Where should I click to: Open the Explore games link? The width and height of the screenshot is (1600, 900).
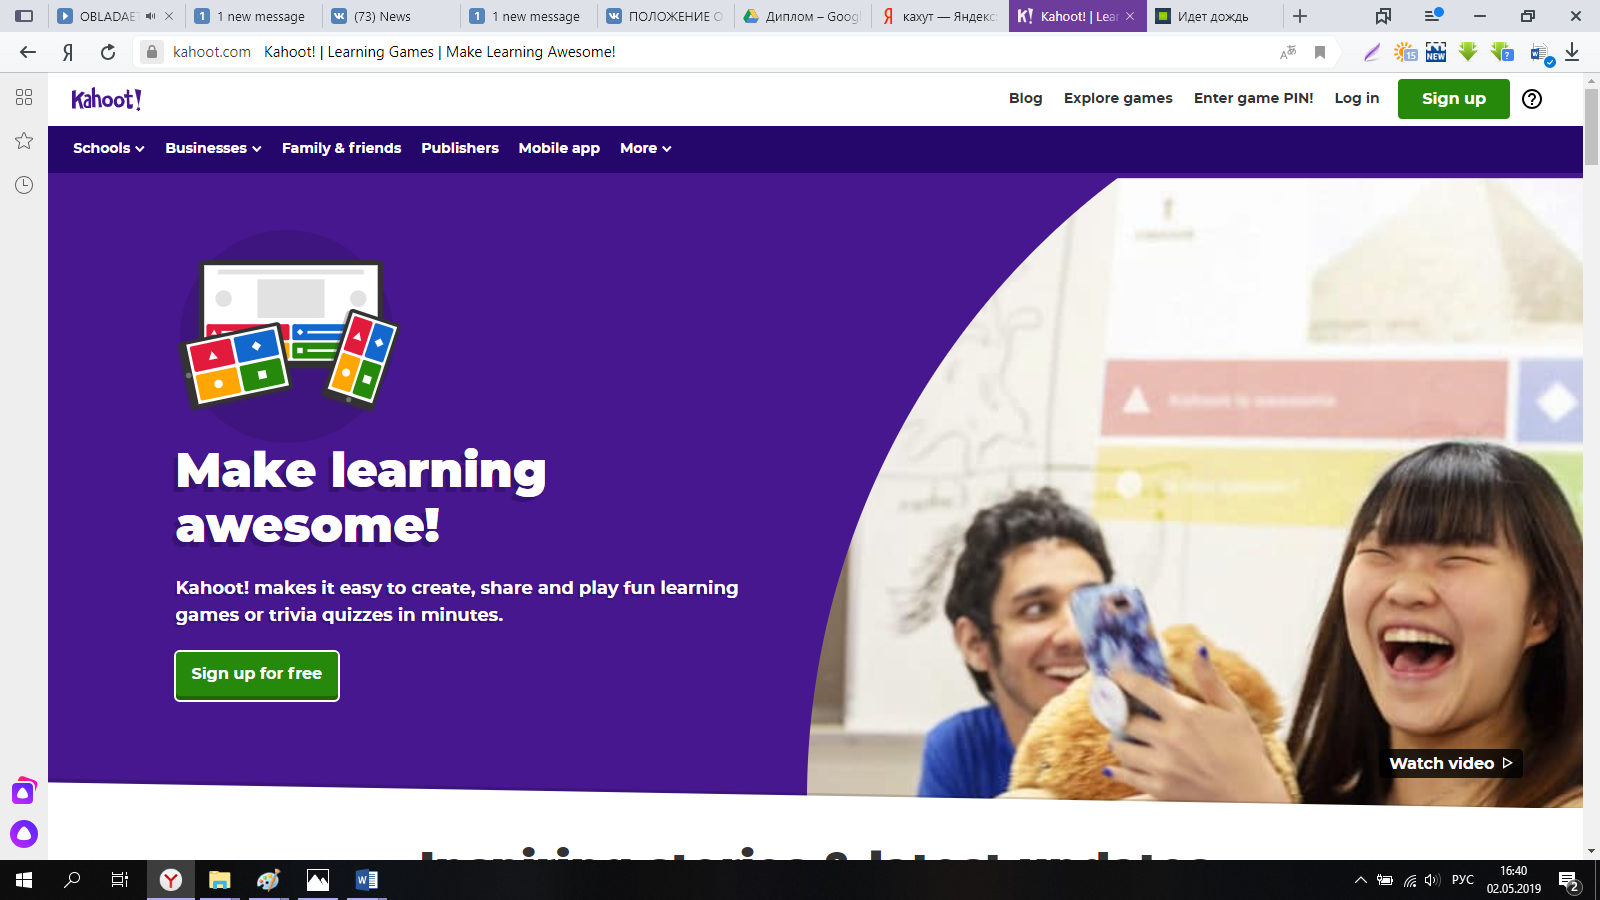tap(1118, 98)
